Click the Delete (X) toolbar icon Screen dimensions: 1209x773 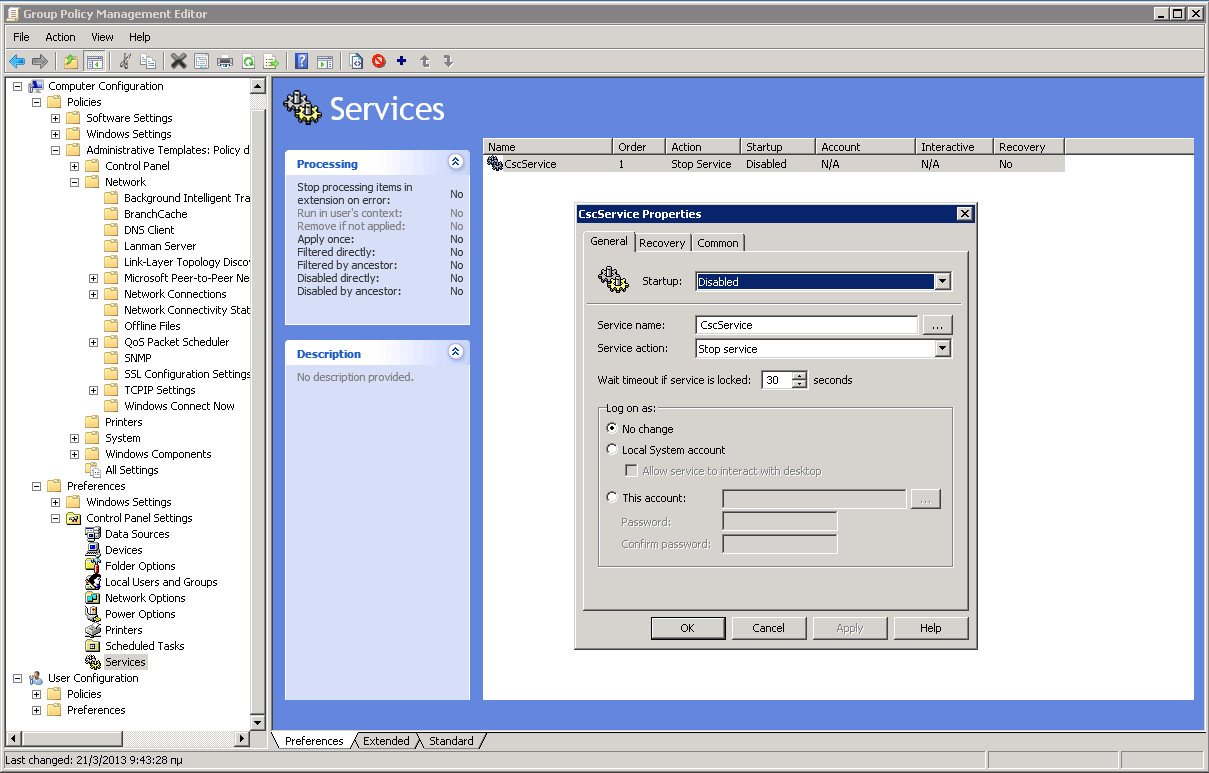(178, 61)
